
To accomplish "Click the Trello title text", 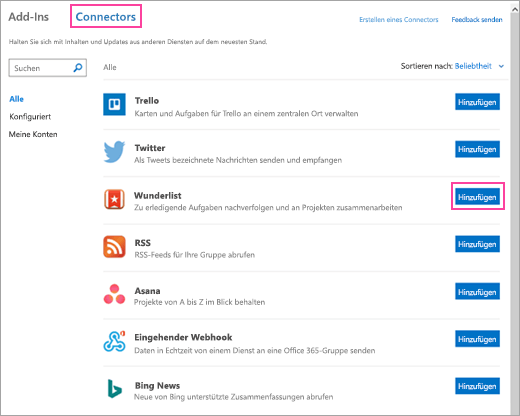I will (x=147, y=101).
